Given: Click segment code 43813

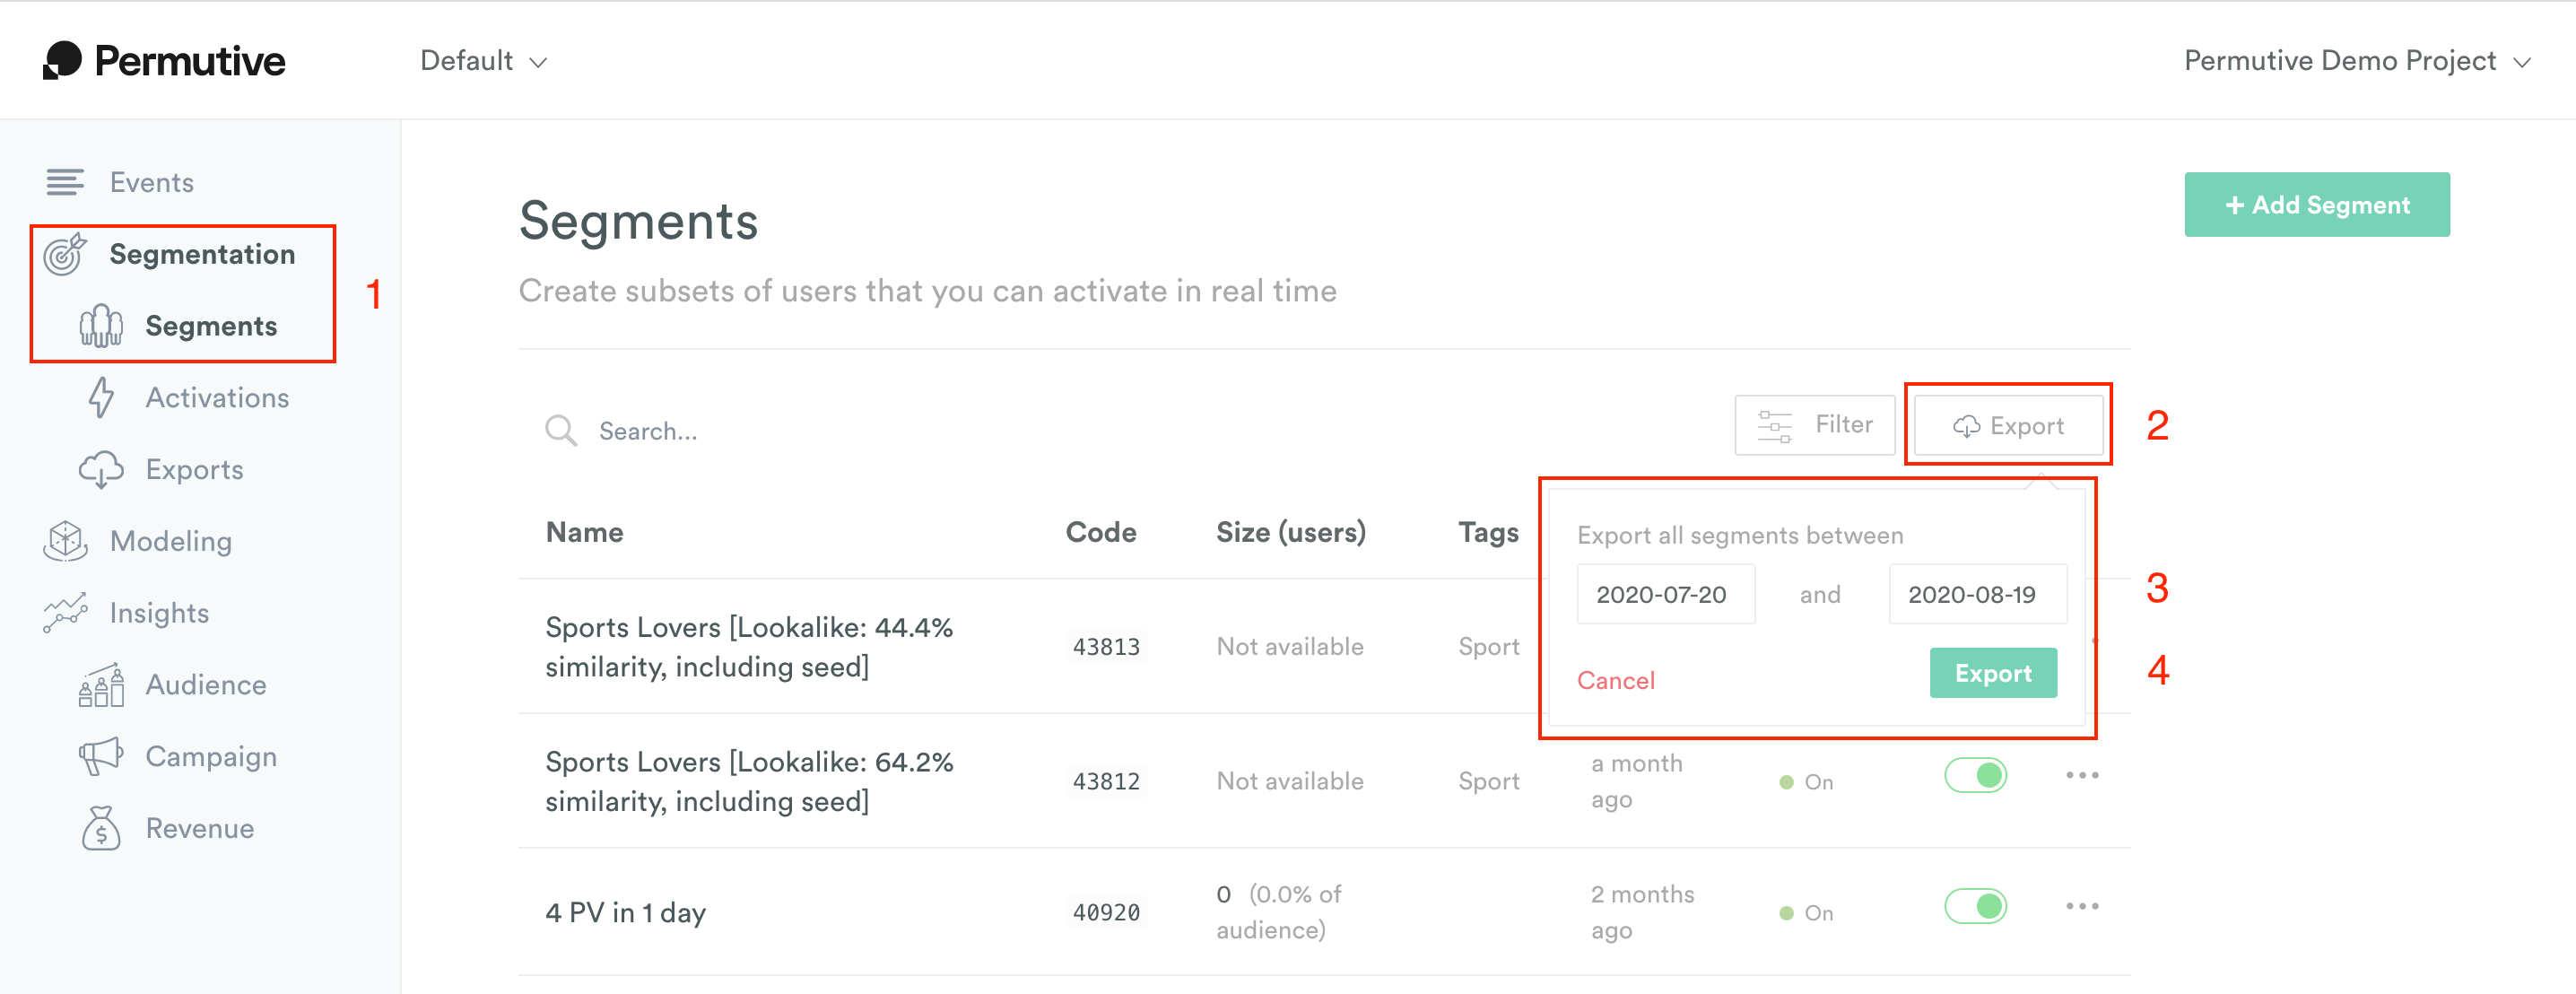Looking at the screenshot, I should tap(1106, 647).
